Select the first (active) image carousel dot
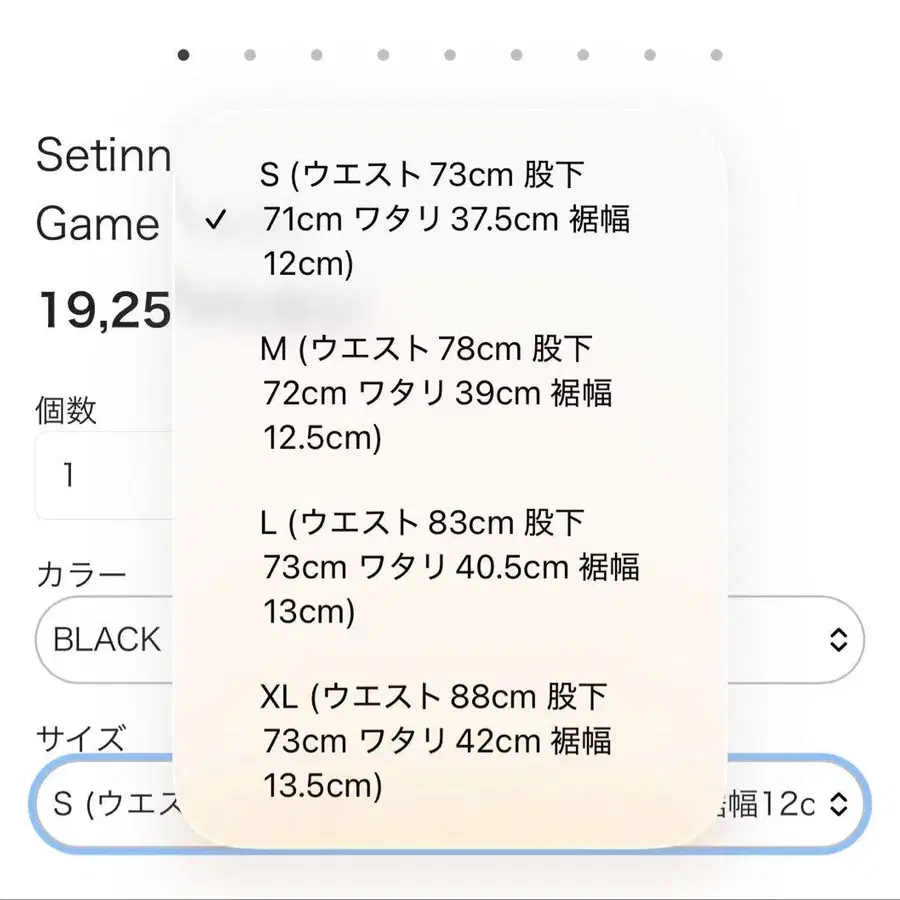 pos(183,55)
